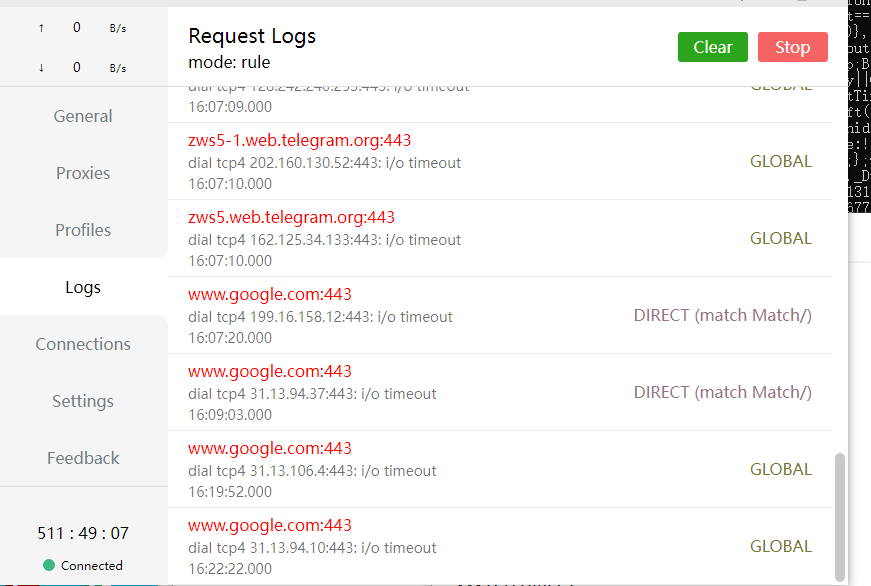Select the zws5-1.web.telegram.org:443 log entry
The width and height of the screenshot is (871, 586).
(x=299, y=140)
